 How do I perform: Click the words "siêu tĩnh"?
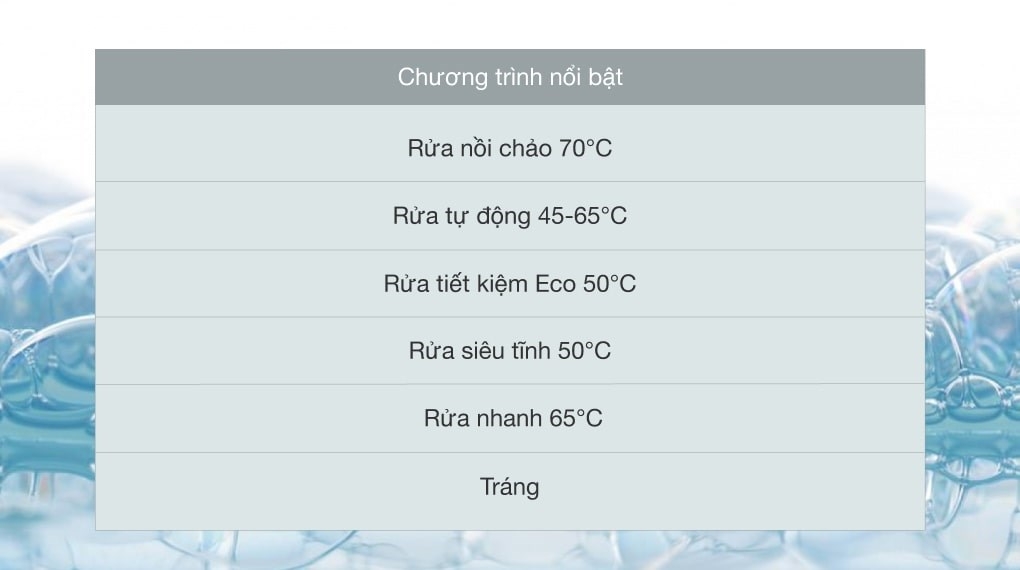[x=507, y=351]
